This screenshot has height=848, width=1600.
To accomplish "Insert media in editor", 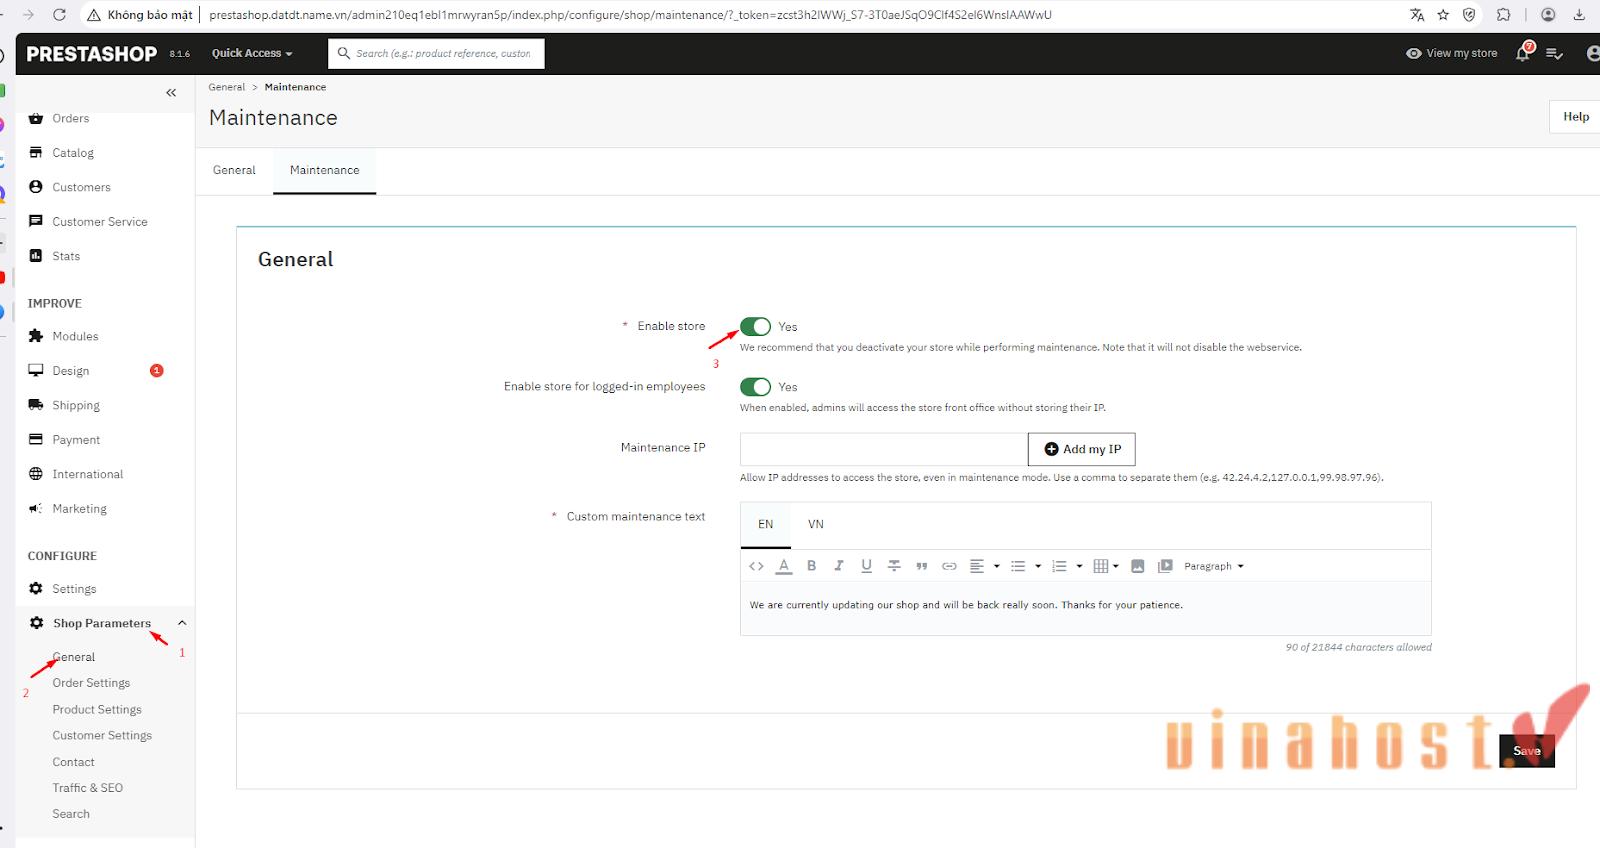I will (x=1165, y=566).
